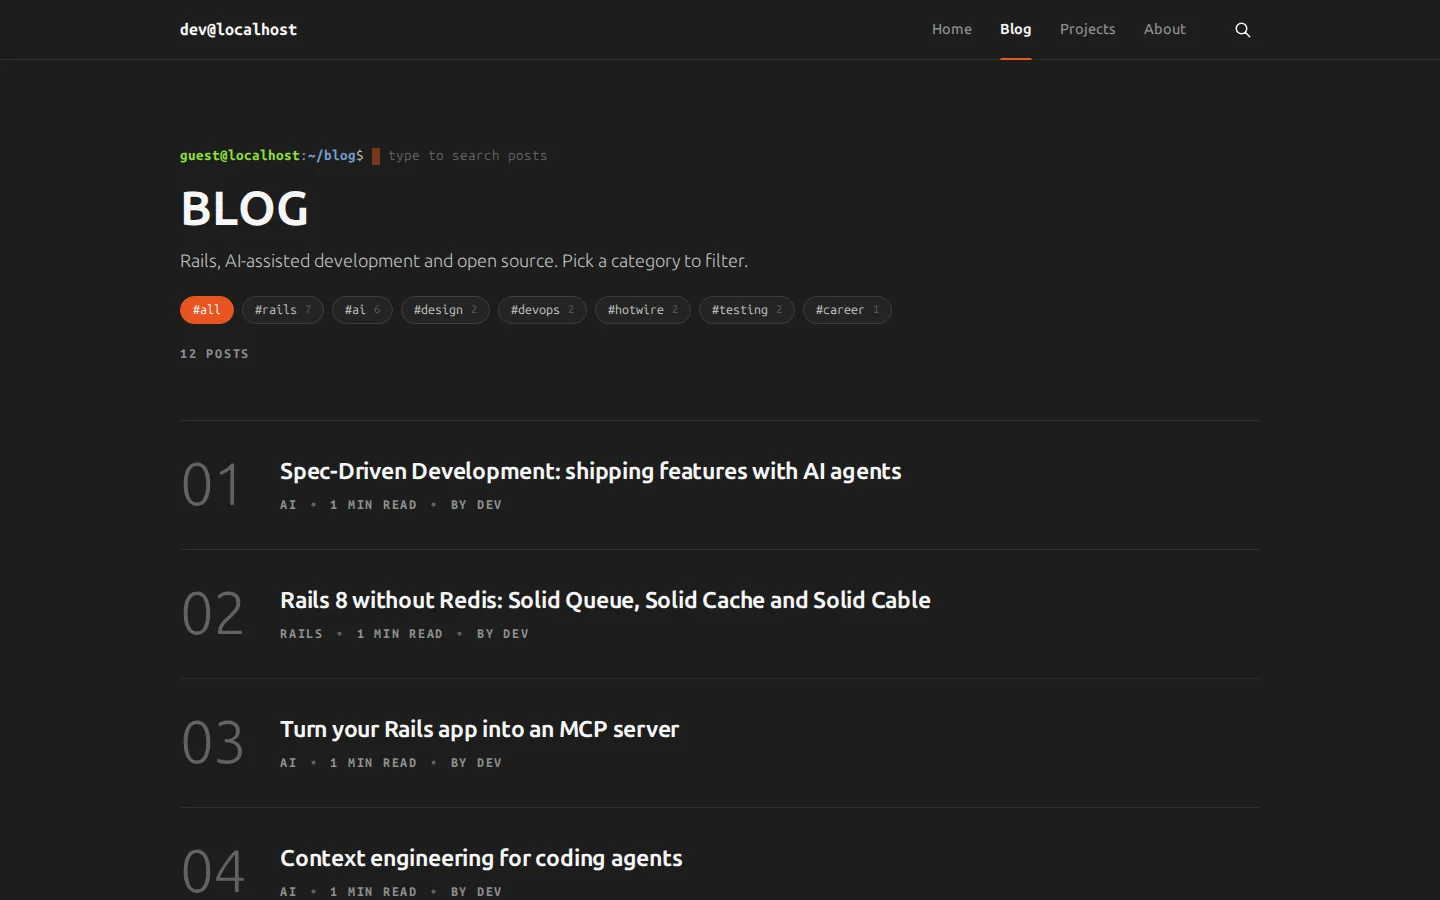Click the number 03 beside the MCP post
Image resolution: width=1440 pixels, height=900 pixels.
tap(212, 743)
